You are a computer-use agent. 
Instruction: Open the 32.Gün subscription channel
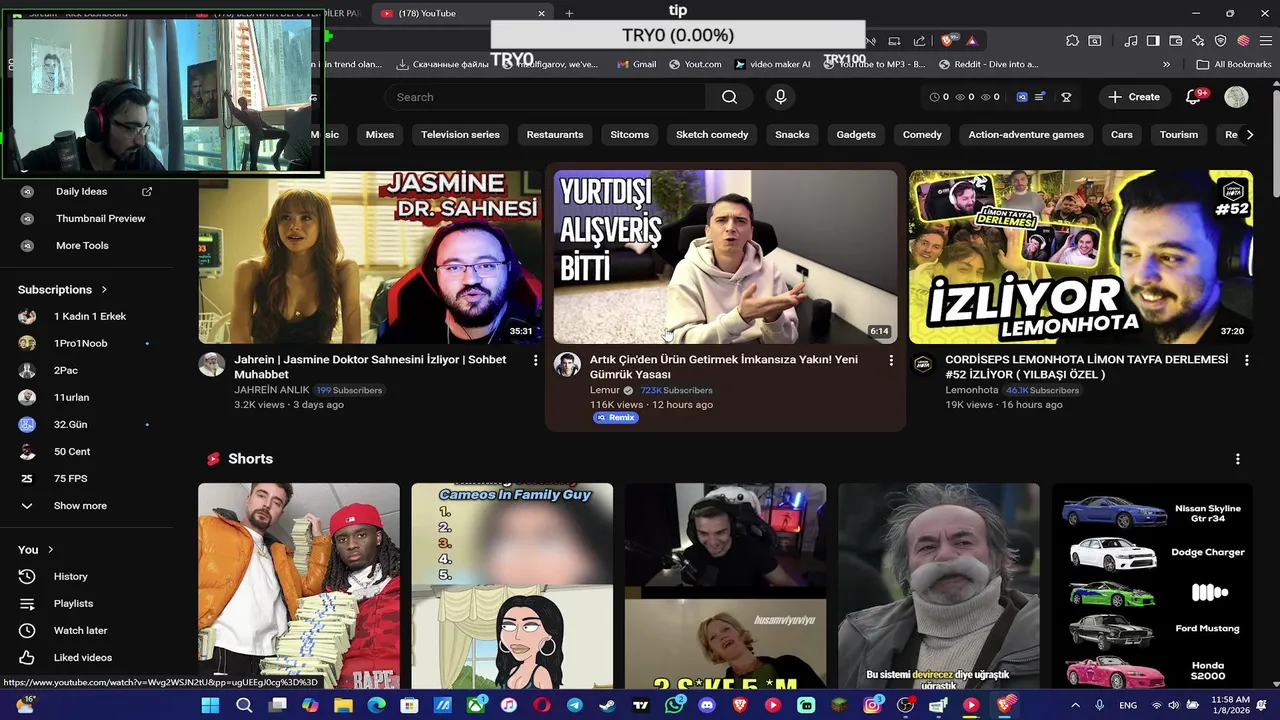tap(70, 425)
